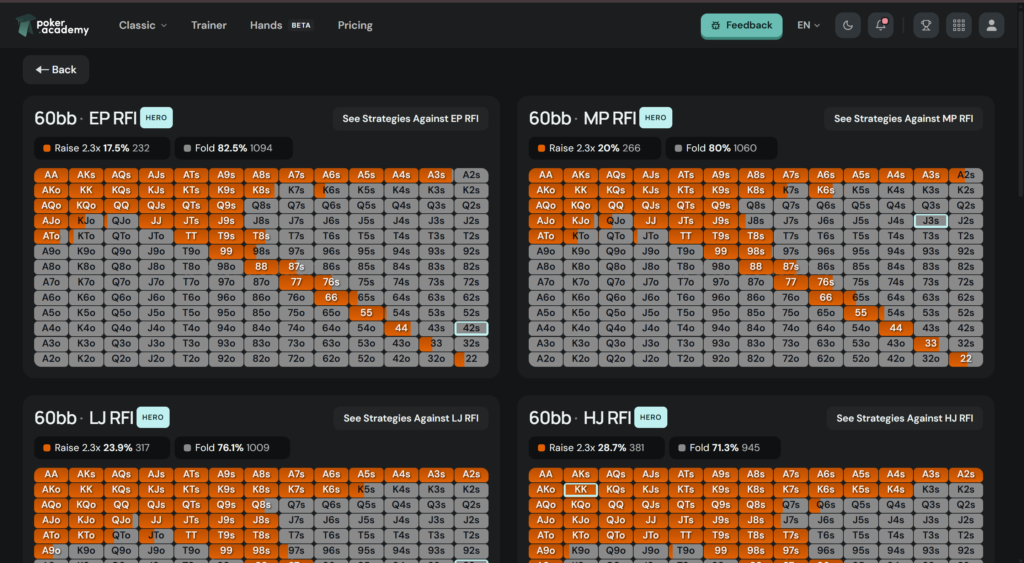The width and height of the screenshot is (1024, 563).
Task: Open the Pricing page
Action: (355, 25)
